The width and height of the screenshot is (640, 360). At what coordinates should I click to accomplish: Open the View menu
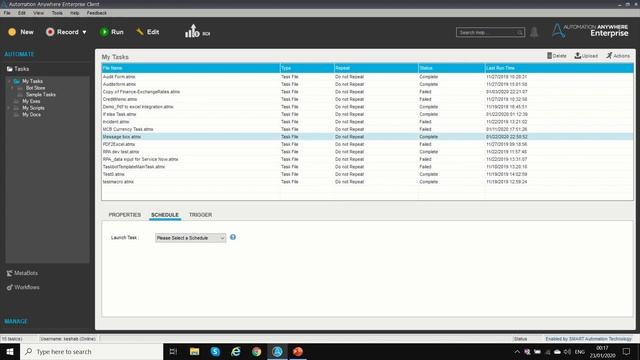point(38,13)
